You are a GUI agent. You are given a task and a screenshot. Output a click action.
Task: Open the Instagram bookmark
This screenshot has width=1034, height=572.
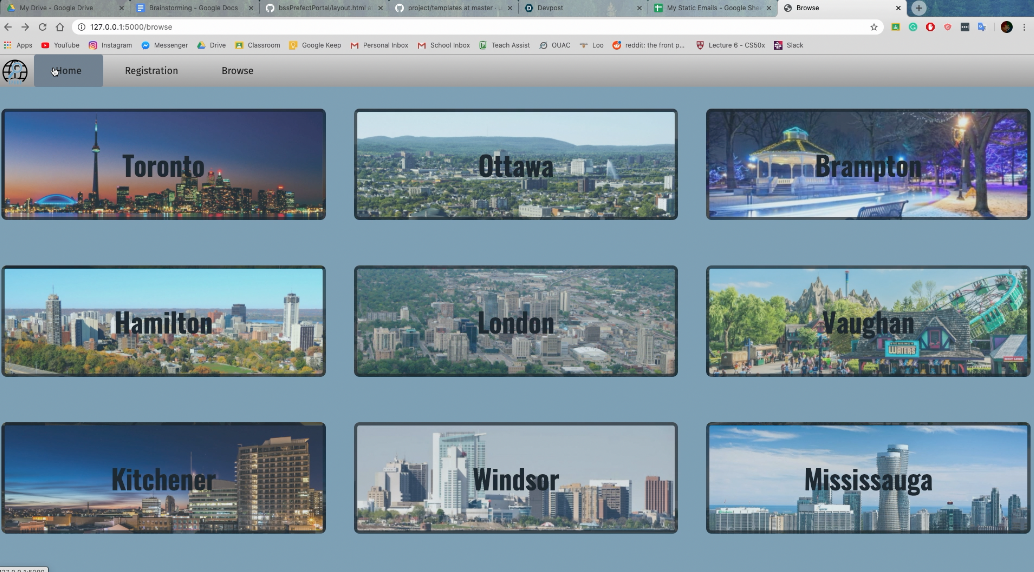point(110,46)
